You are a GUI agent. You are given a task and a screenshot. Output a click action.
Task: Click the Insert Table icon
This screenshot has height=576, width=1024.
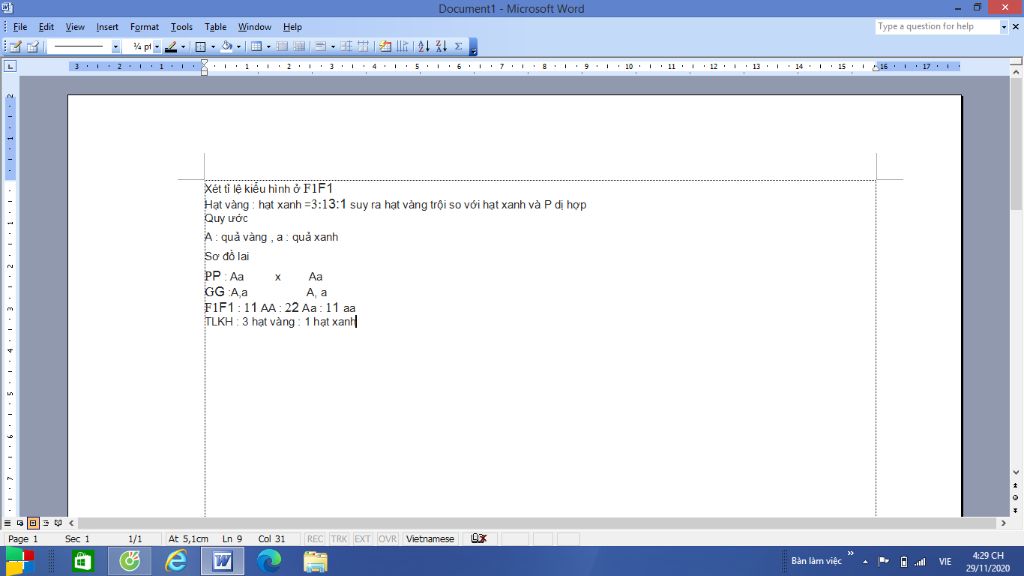(x=256, y=46)
